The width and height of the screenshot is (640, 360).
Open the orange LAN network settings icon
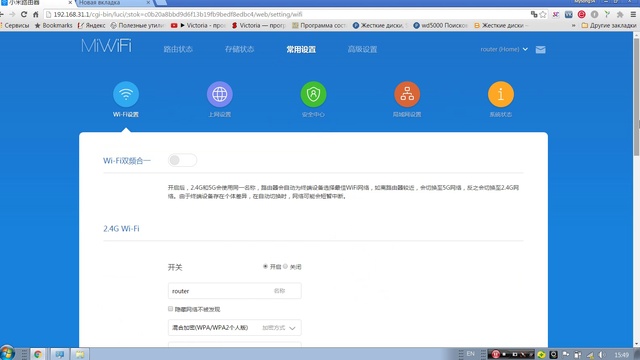tap(407, 94)
